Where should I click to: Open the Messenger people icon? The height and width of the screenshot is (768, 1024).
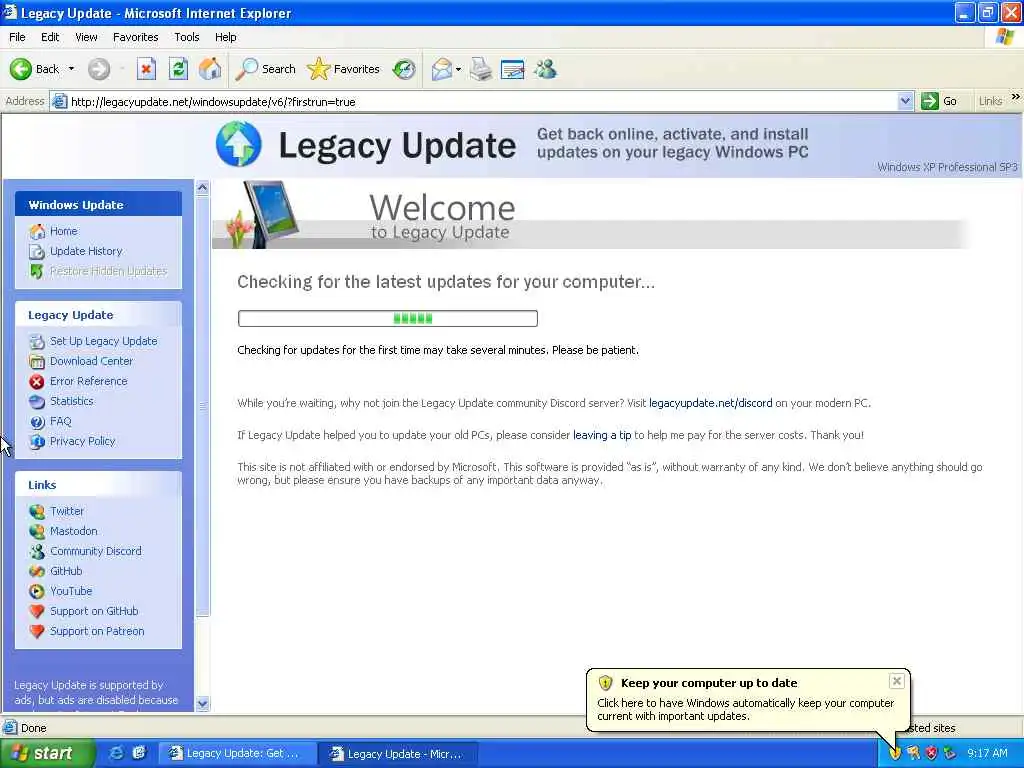[545, 69]
